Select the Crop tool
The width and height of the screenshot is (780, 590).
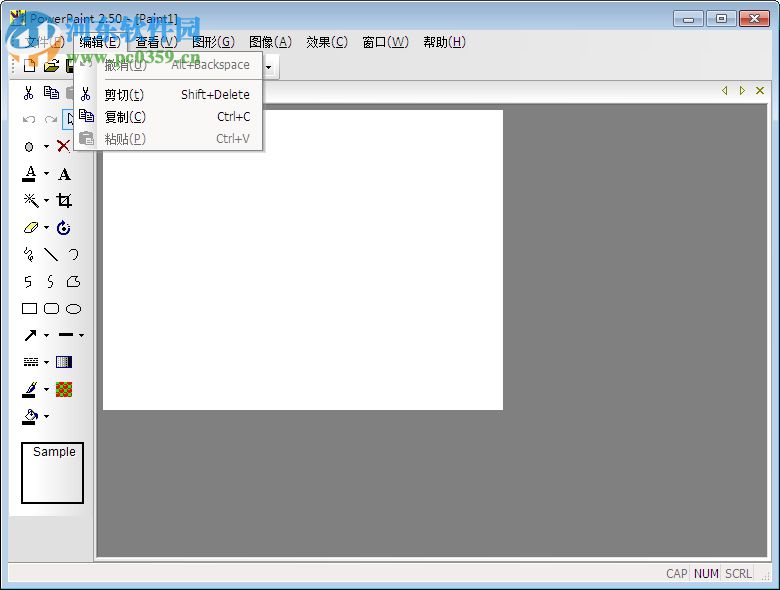[64, 200]
